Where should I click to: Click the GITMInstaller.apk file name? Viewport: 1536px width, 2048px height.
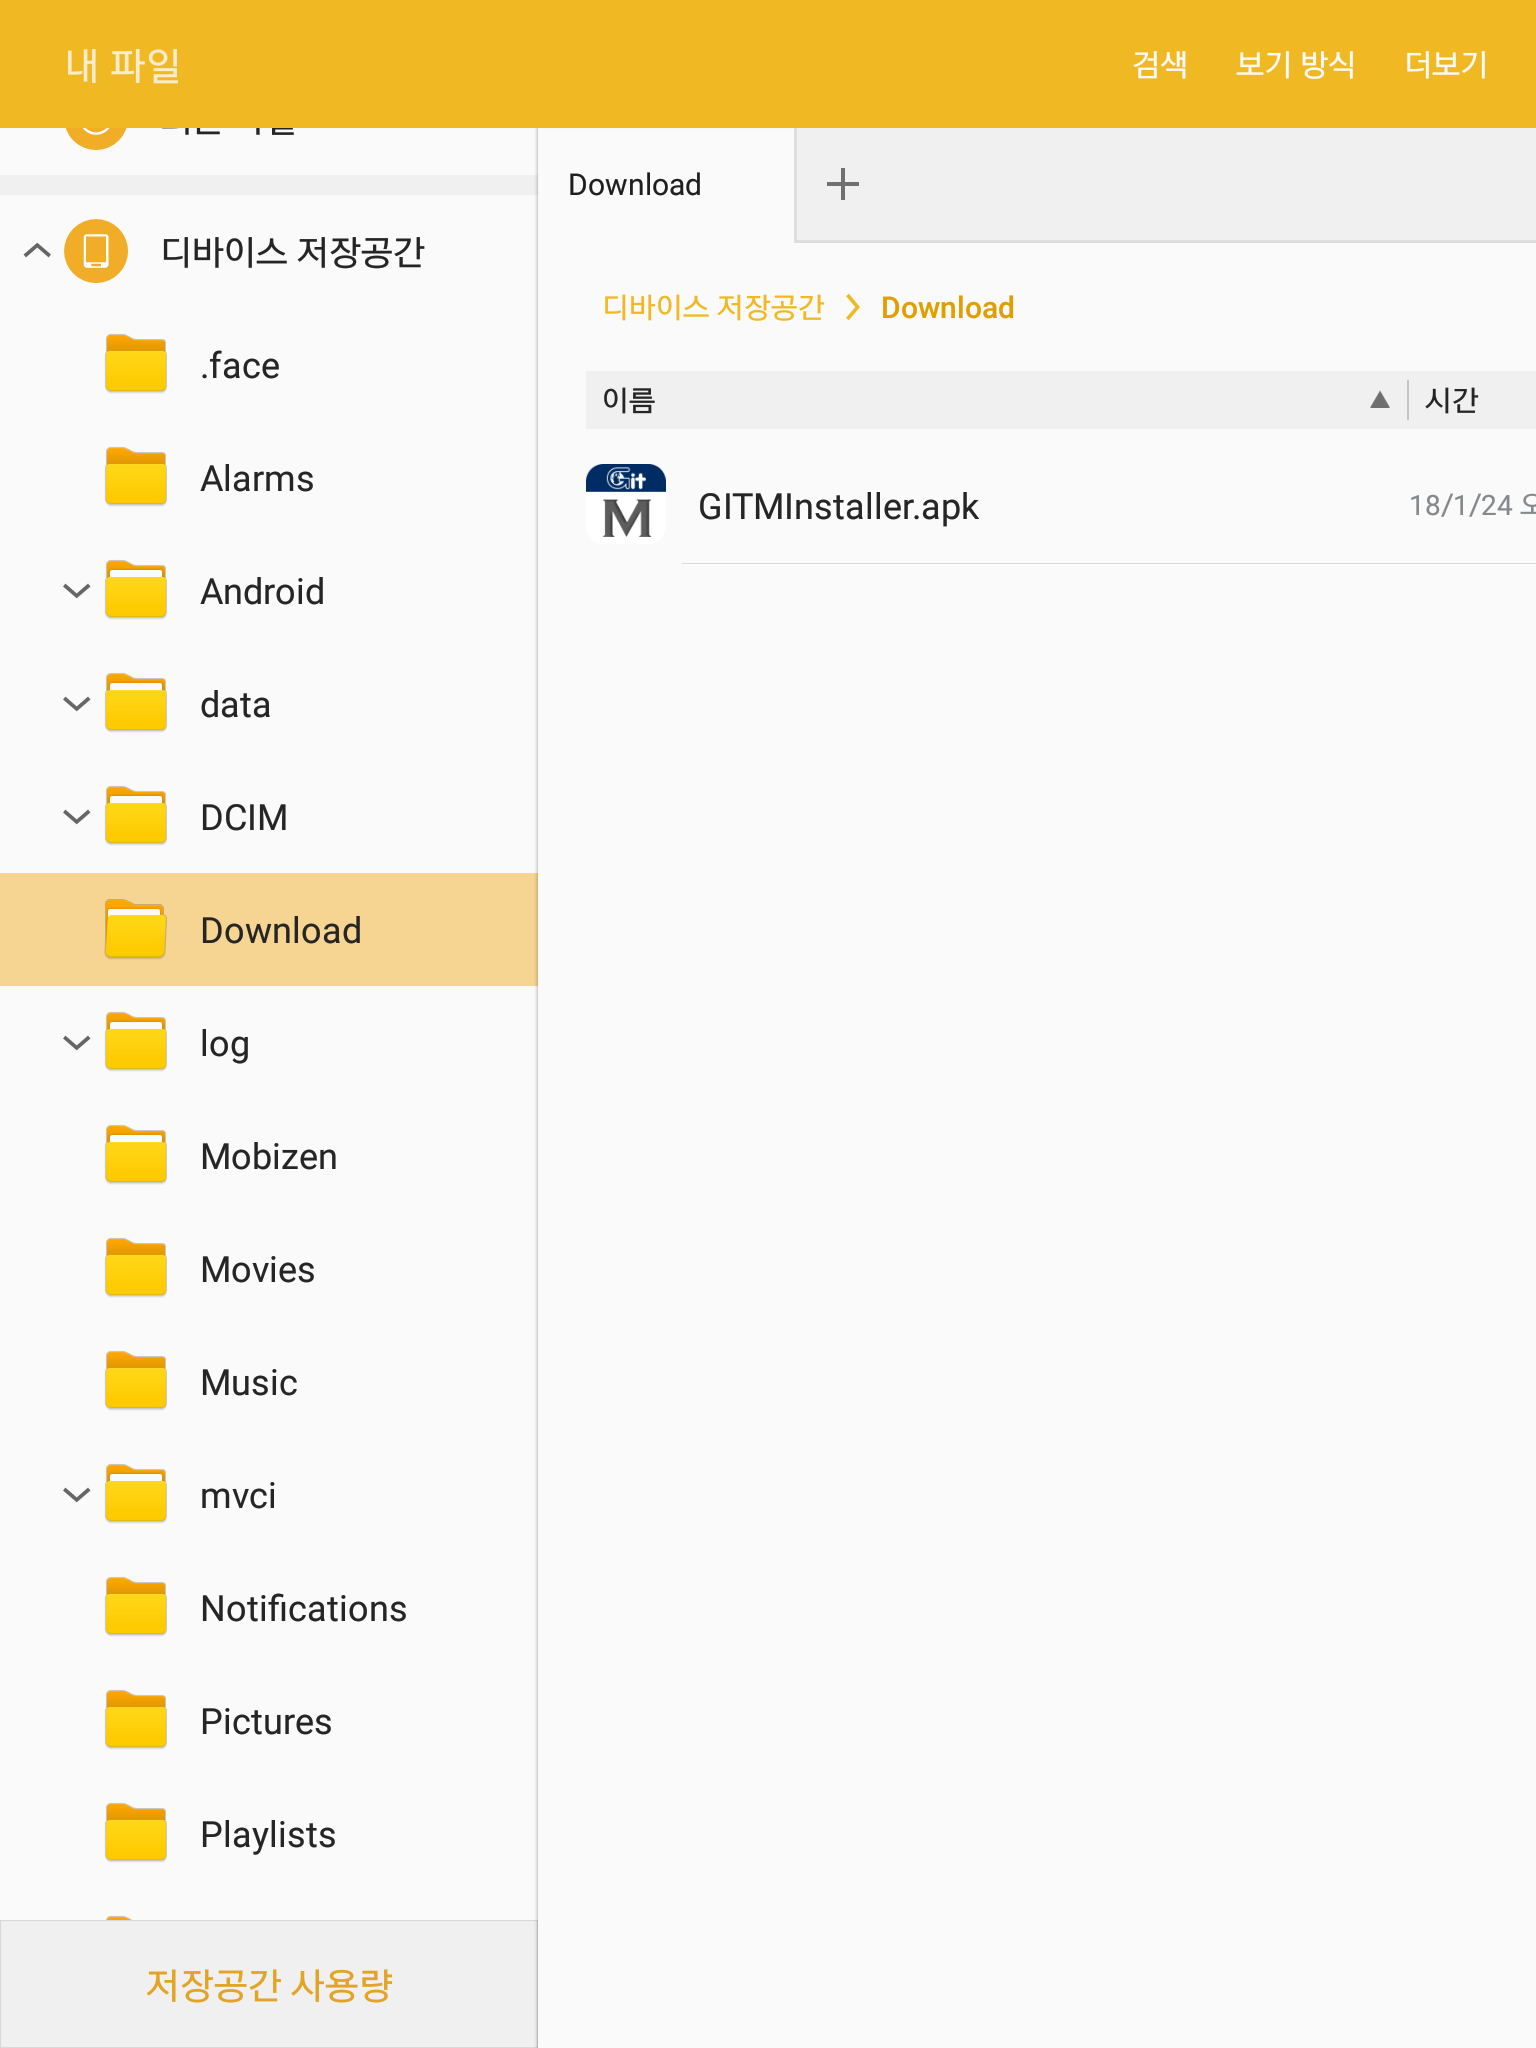pyautogui.click(x=838, y=507)
